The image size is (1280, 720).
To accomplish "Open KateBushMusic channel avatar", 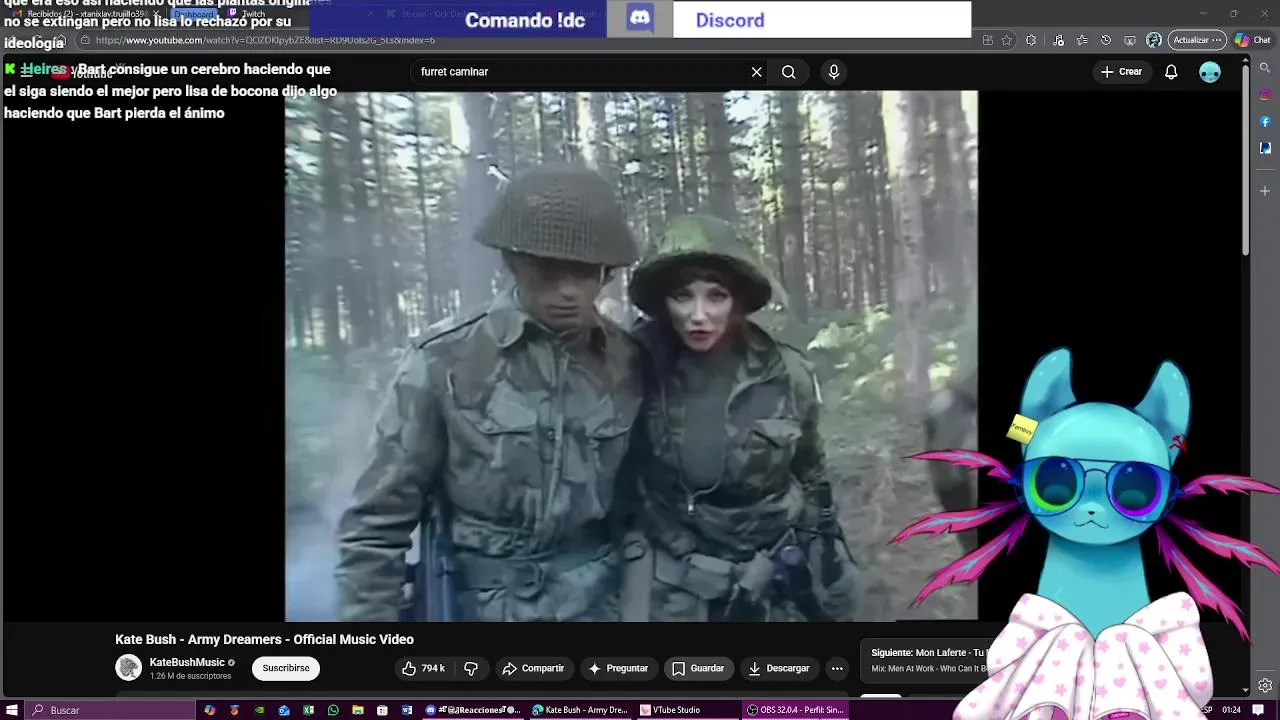I will click(129, 668).
